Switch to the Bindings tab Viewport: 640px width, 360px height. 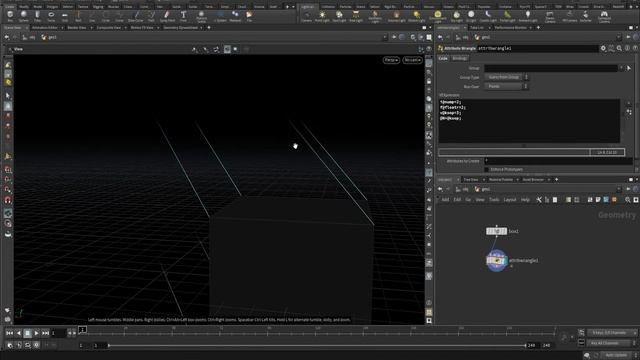point(459,58)
